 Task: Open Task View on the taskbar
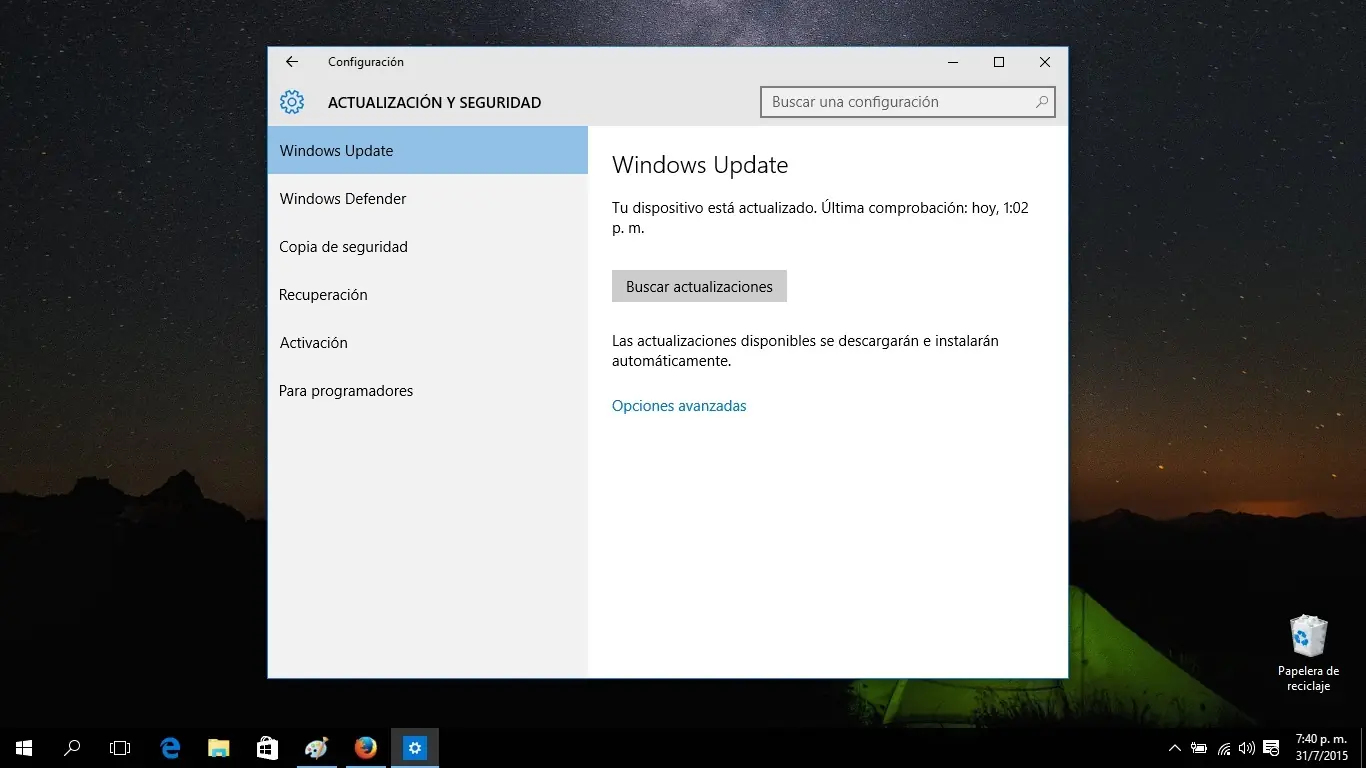[x=120, y=748]
